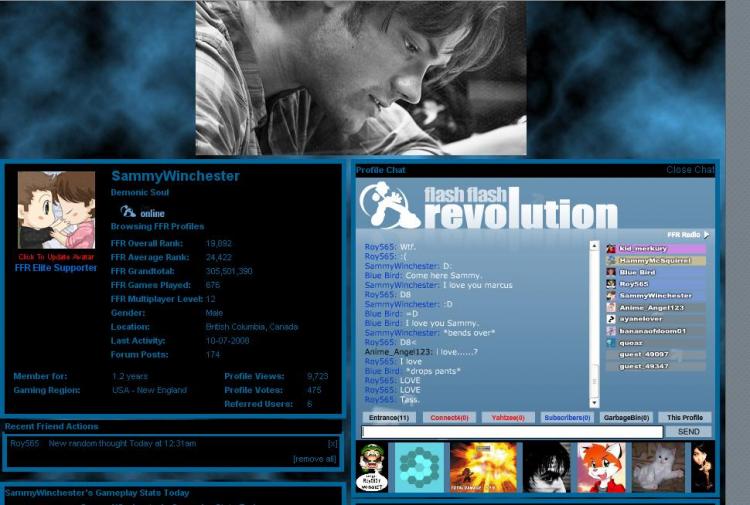Viewport: 750px width, 505px height.
Task: Open the FFR Radio arrow icon
Action: 706,235
